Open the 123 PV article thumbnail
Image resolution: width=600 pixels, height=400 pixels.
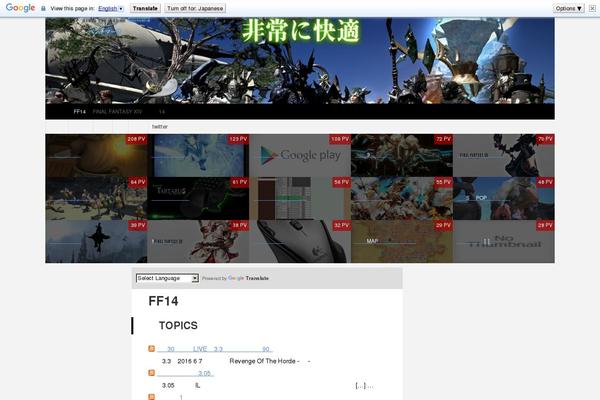198,155
